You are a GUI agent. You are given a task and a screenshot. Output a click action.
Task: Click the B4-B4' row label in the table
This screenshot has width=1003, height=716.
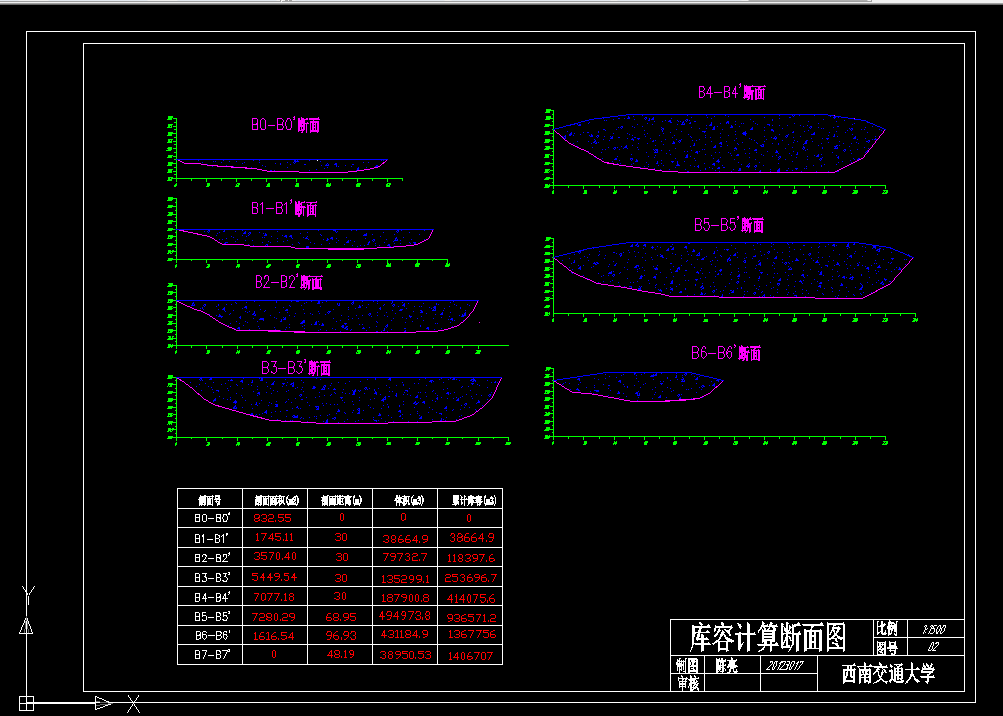[212, 597]
